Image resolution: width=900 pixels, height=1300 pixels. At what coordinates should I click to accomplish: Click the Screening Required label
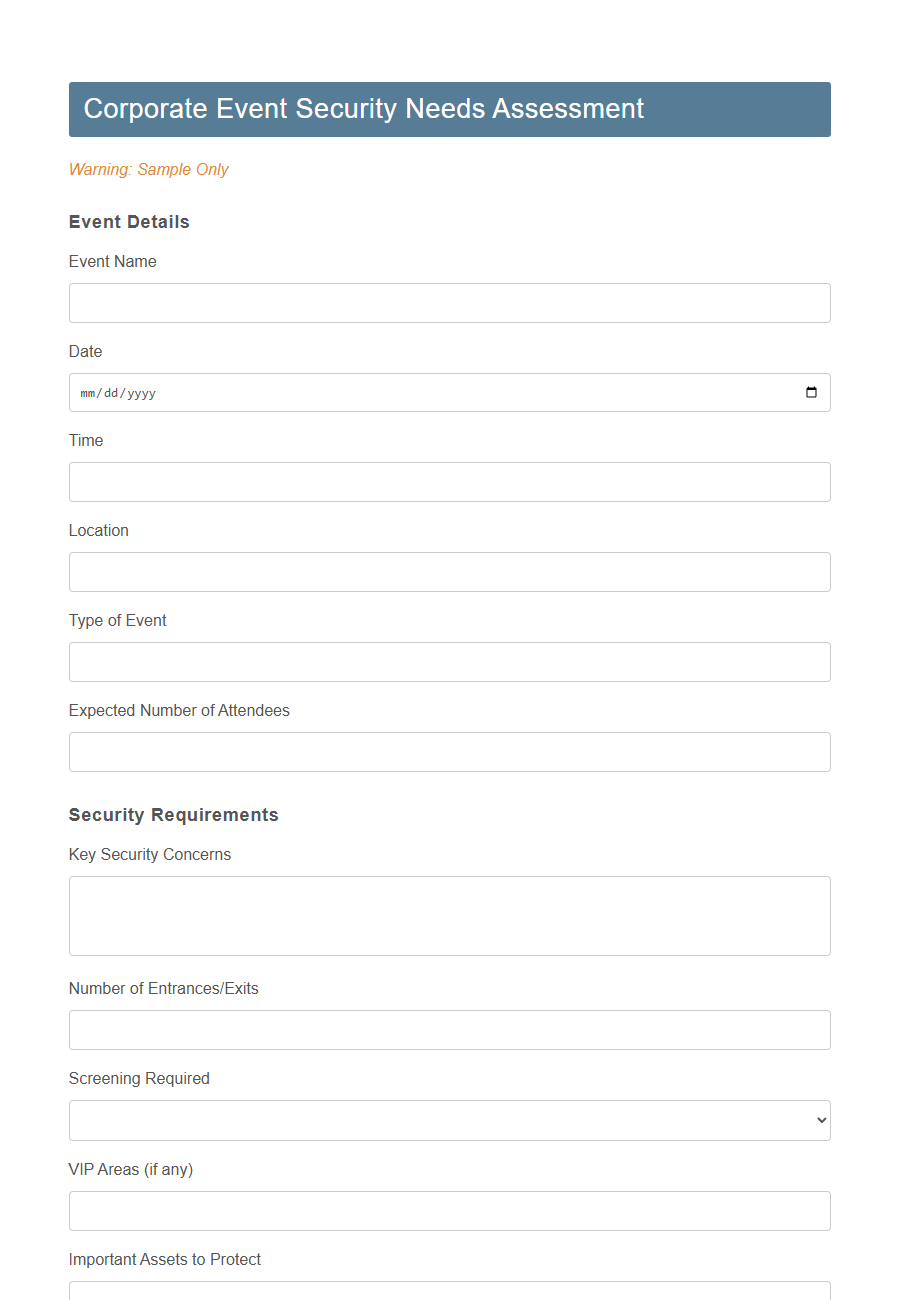pyautogui.click(x=139, y=1078)
